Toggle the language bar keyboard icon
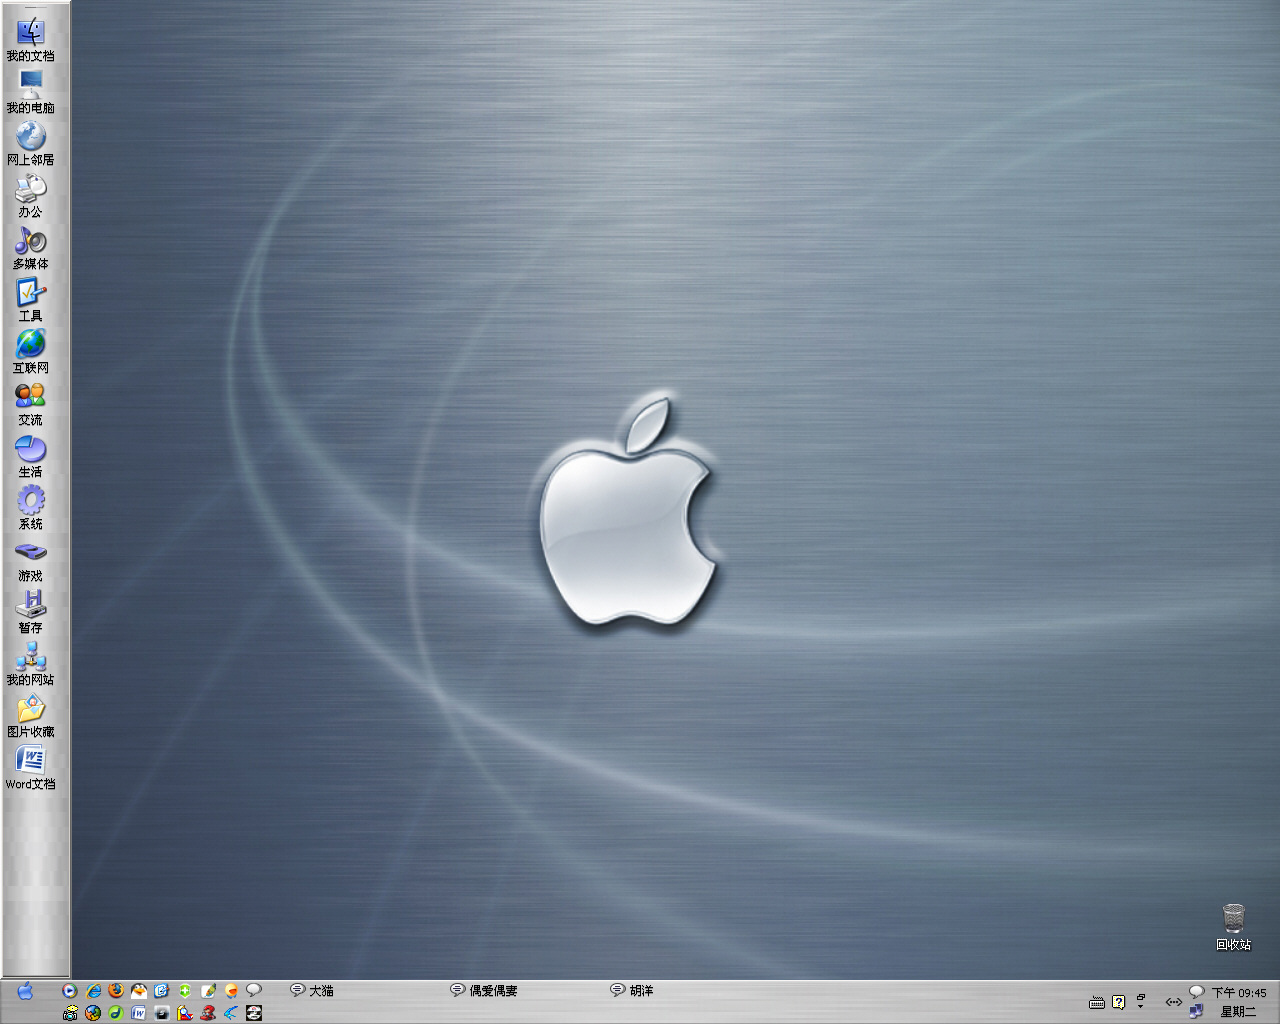The image size is (1280, 1024). pyautogui.click(x=1096, y=1002)
